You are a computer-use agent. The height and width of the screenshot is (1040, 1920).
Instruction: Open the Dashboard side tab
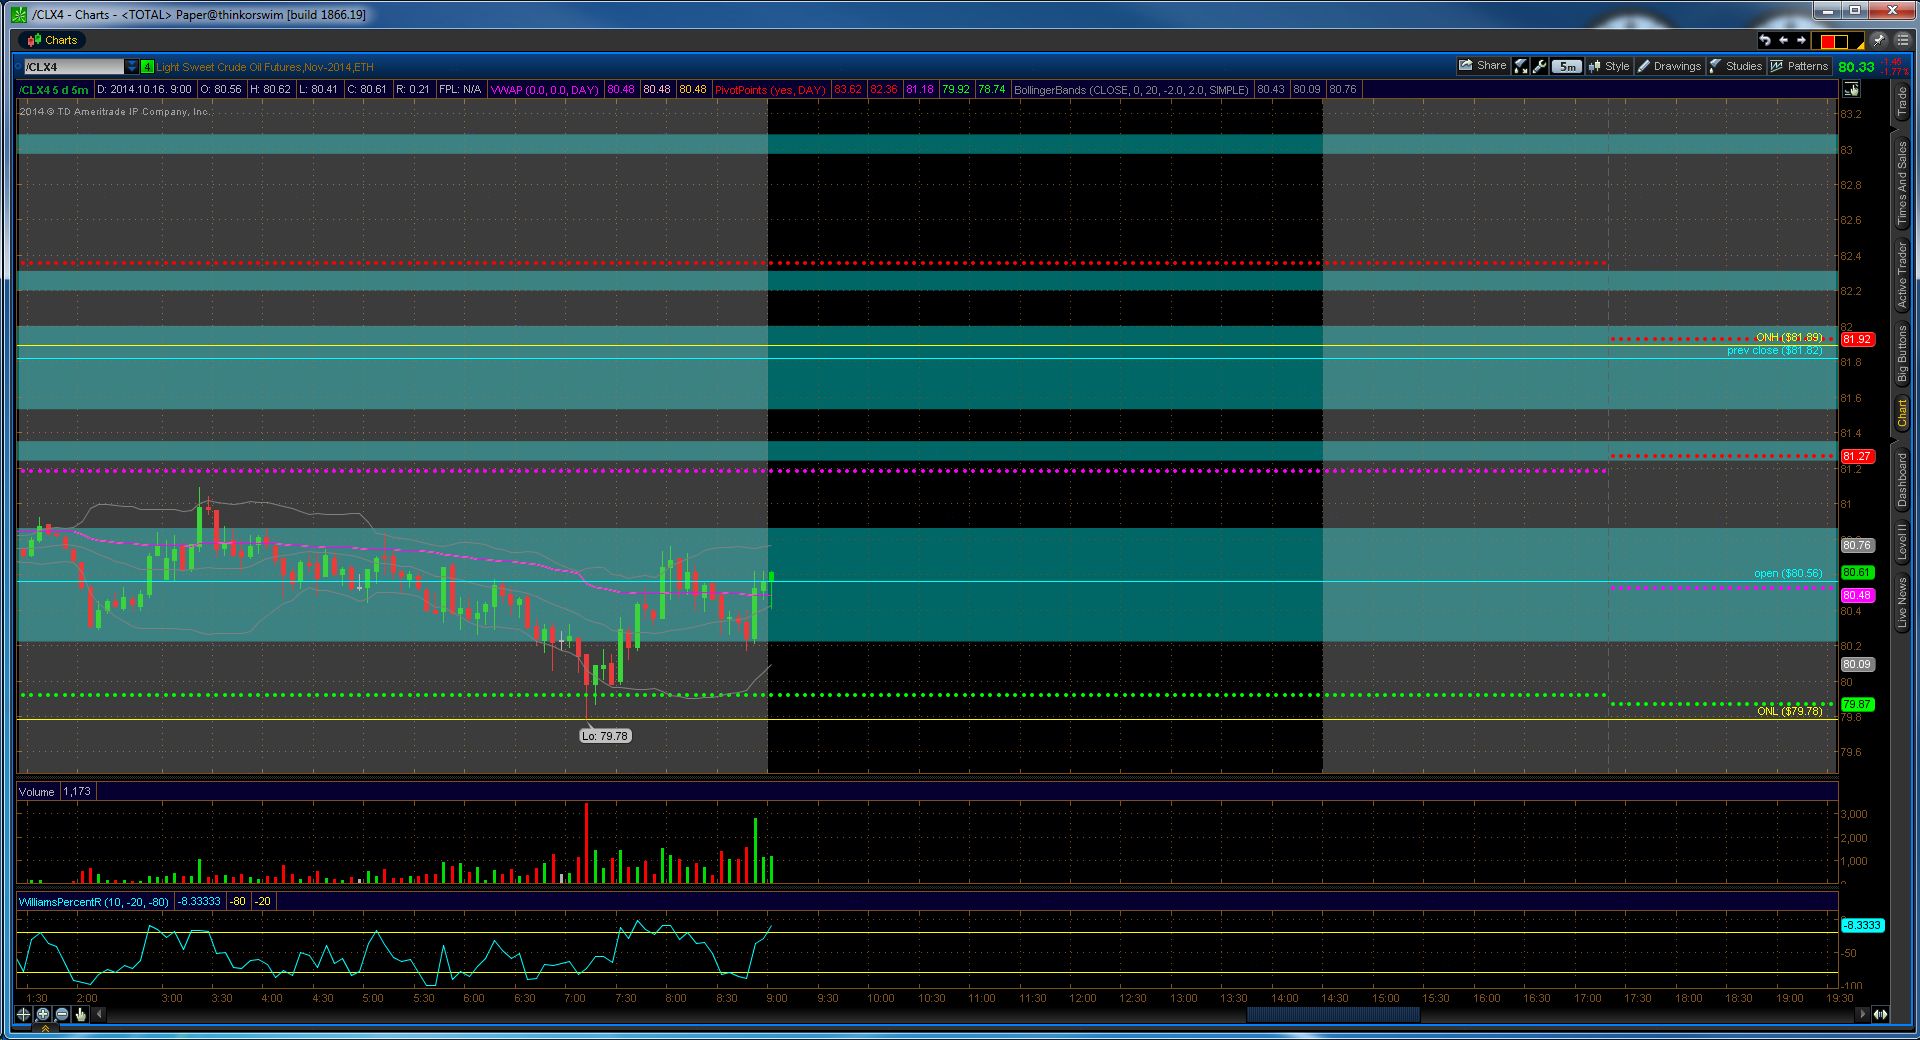[x=1901, y=480]
